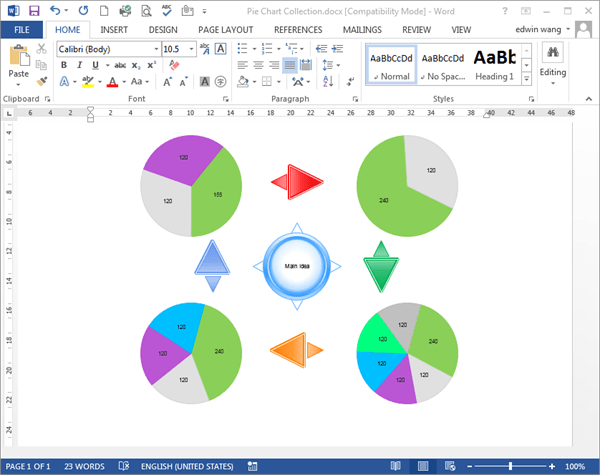The height and width of the screenshot is (475, 600).
Task: Decrease the paragraph indent
Action: 321,49
